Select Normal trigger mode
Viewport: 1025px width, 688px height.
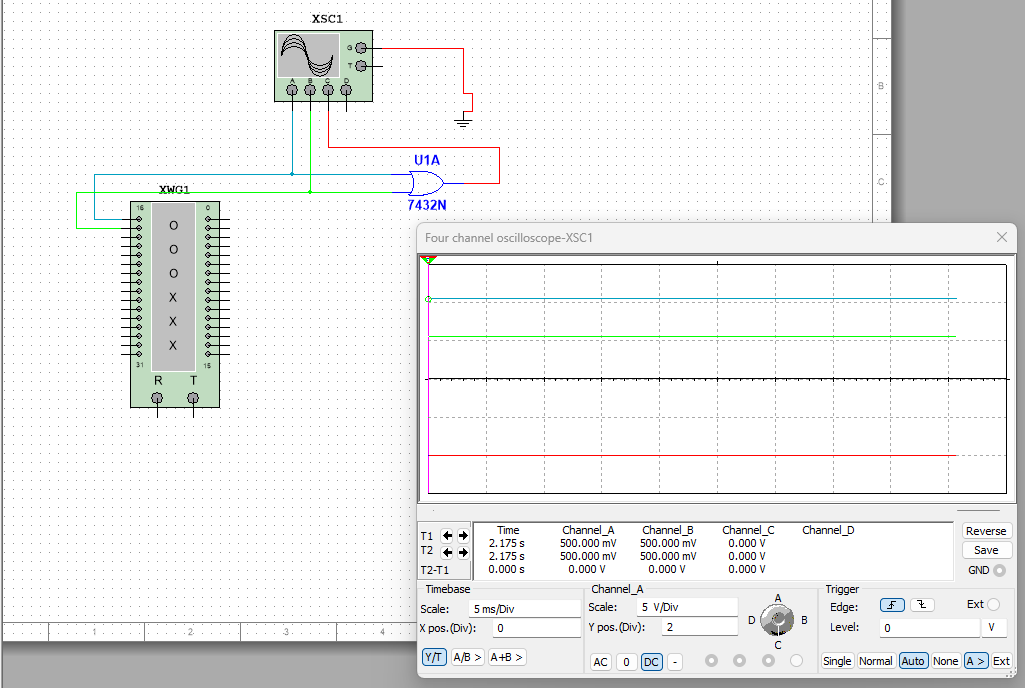coord(875,661)
